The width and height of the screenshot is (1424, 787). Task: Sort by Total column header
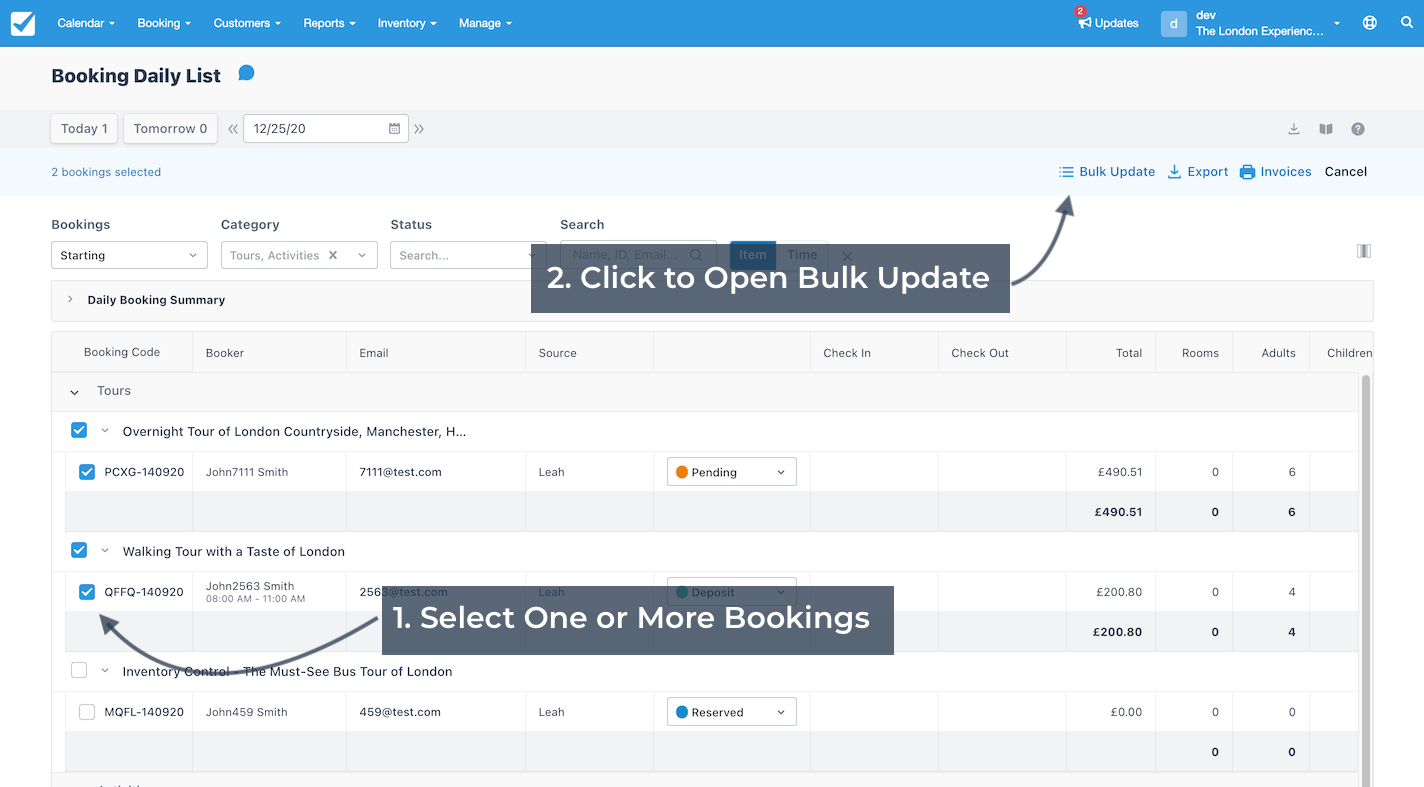pyautogui.click(x=1129, y=353)
